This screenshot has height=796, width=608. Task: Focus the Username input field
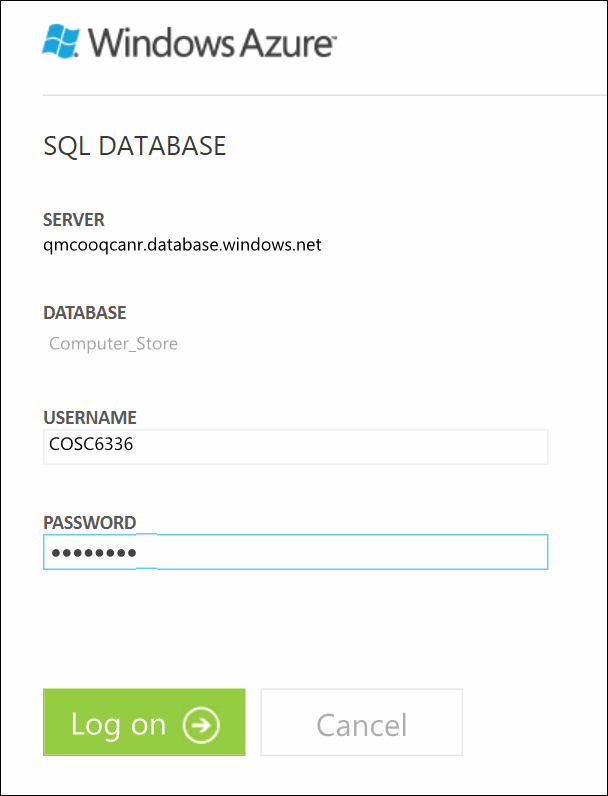[x=295, y=447]
